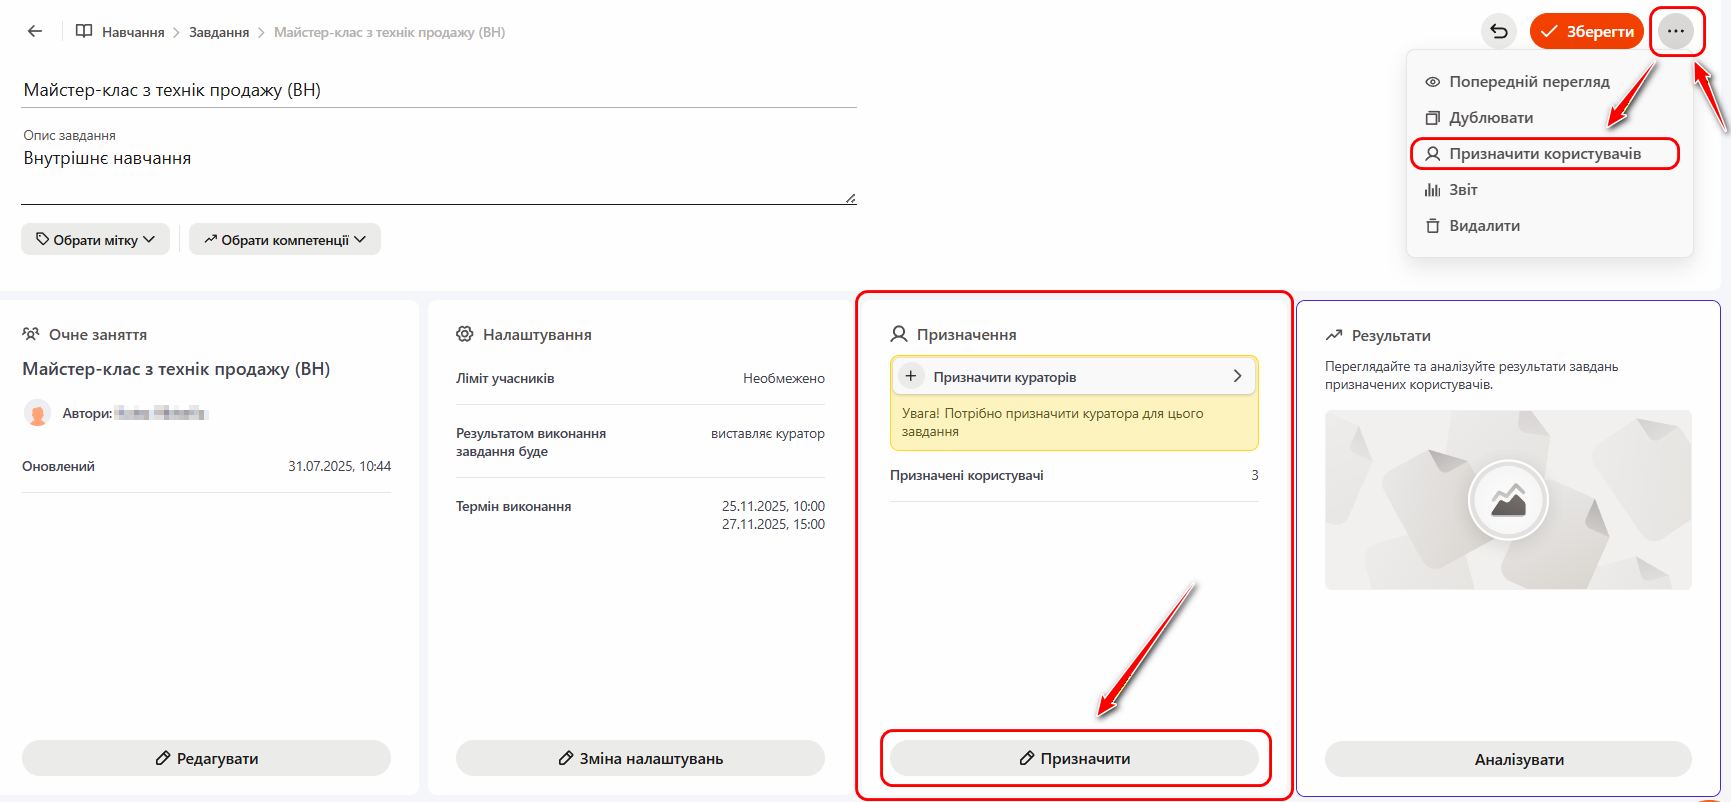Choose Дублювати from the menu
The image size is (1731, 802).
tap(1490, 118)
